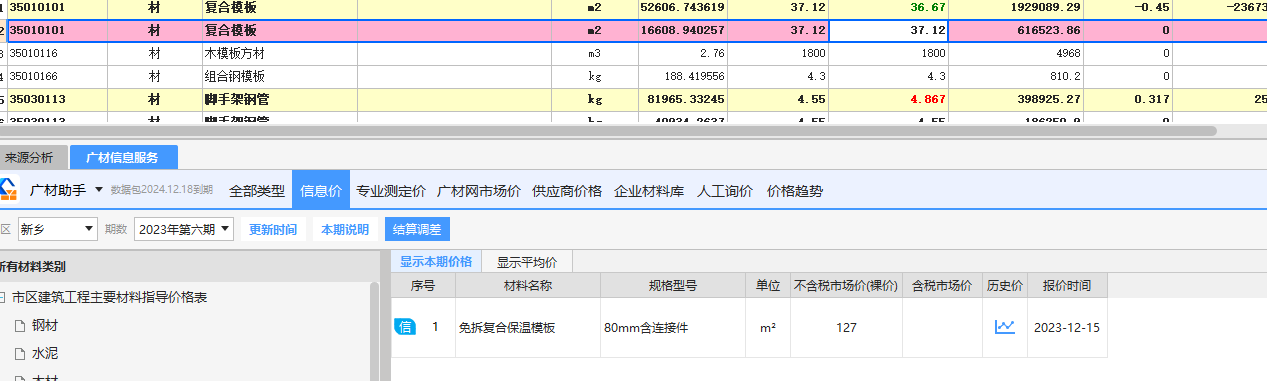Open the 供应商价格 tab
Image resolution: width=1267 pixels, height=381 pixels.
(x=567, y=190)
